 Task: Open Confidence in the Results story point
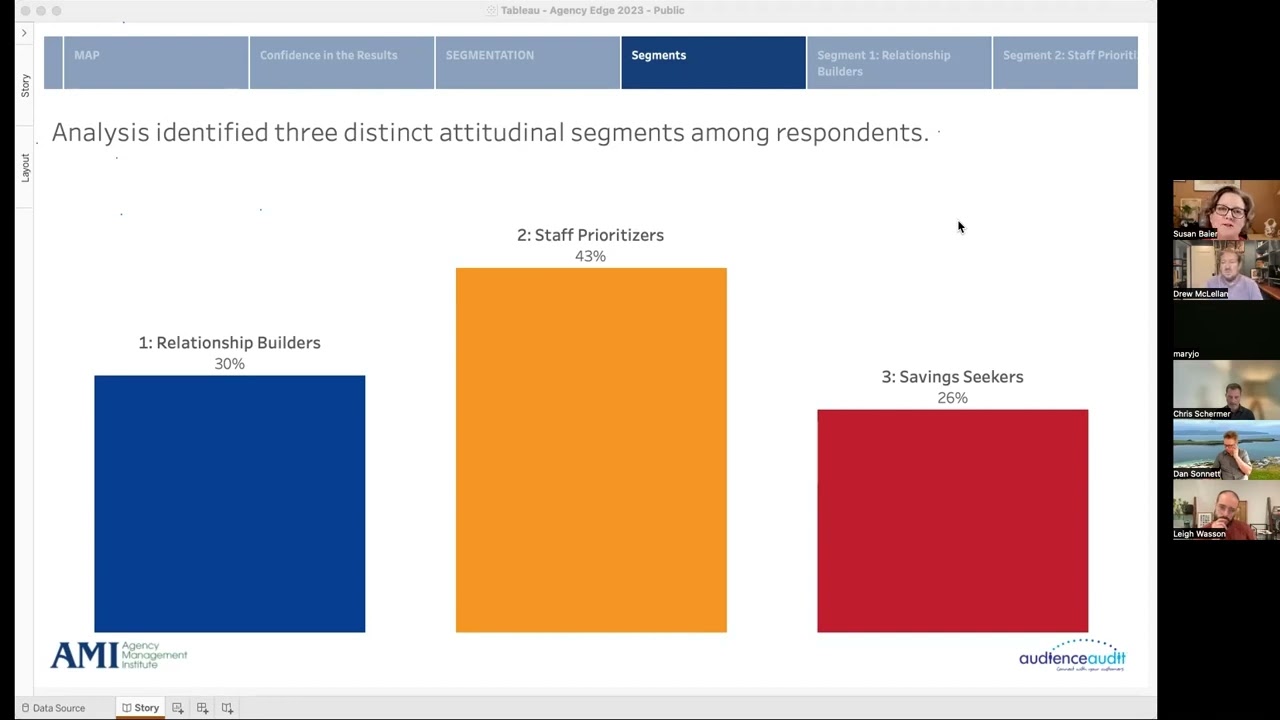[x=341, y=62]
